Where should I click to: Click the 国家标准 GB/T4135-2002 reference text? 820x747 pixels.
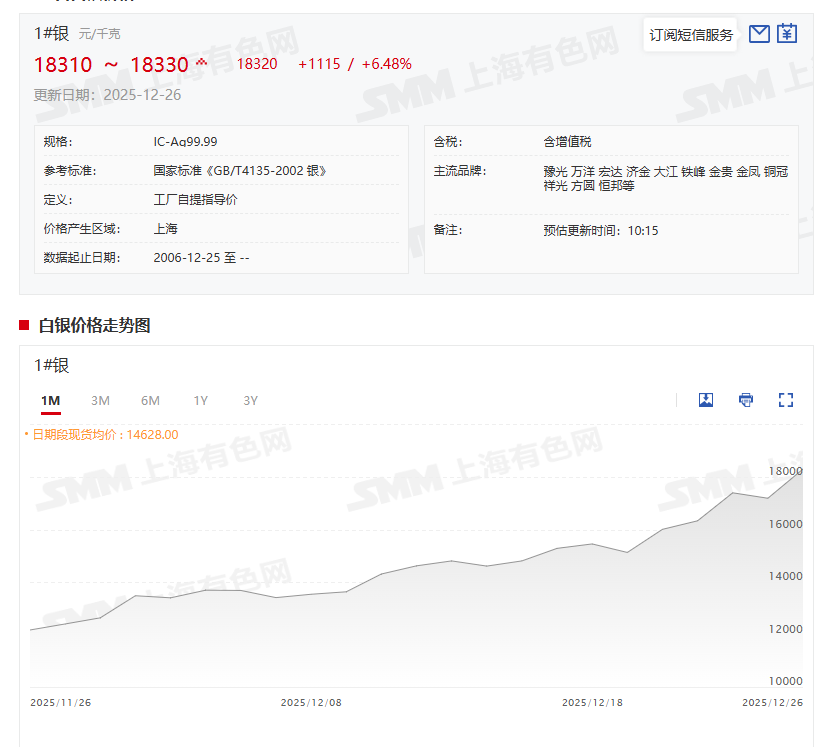(x=240, y=171)
